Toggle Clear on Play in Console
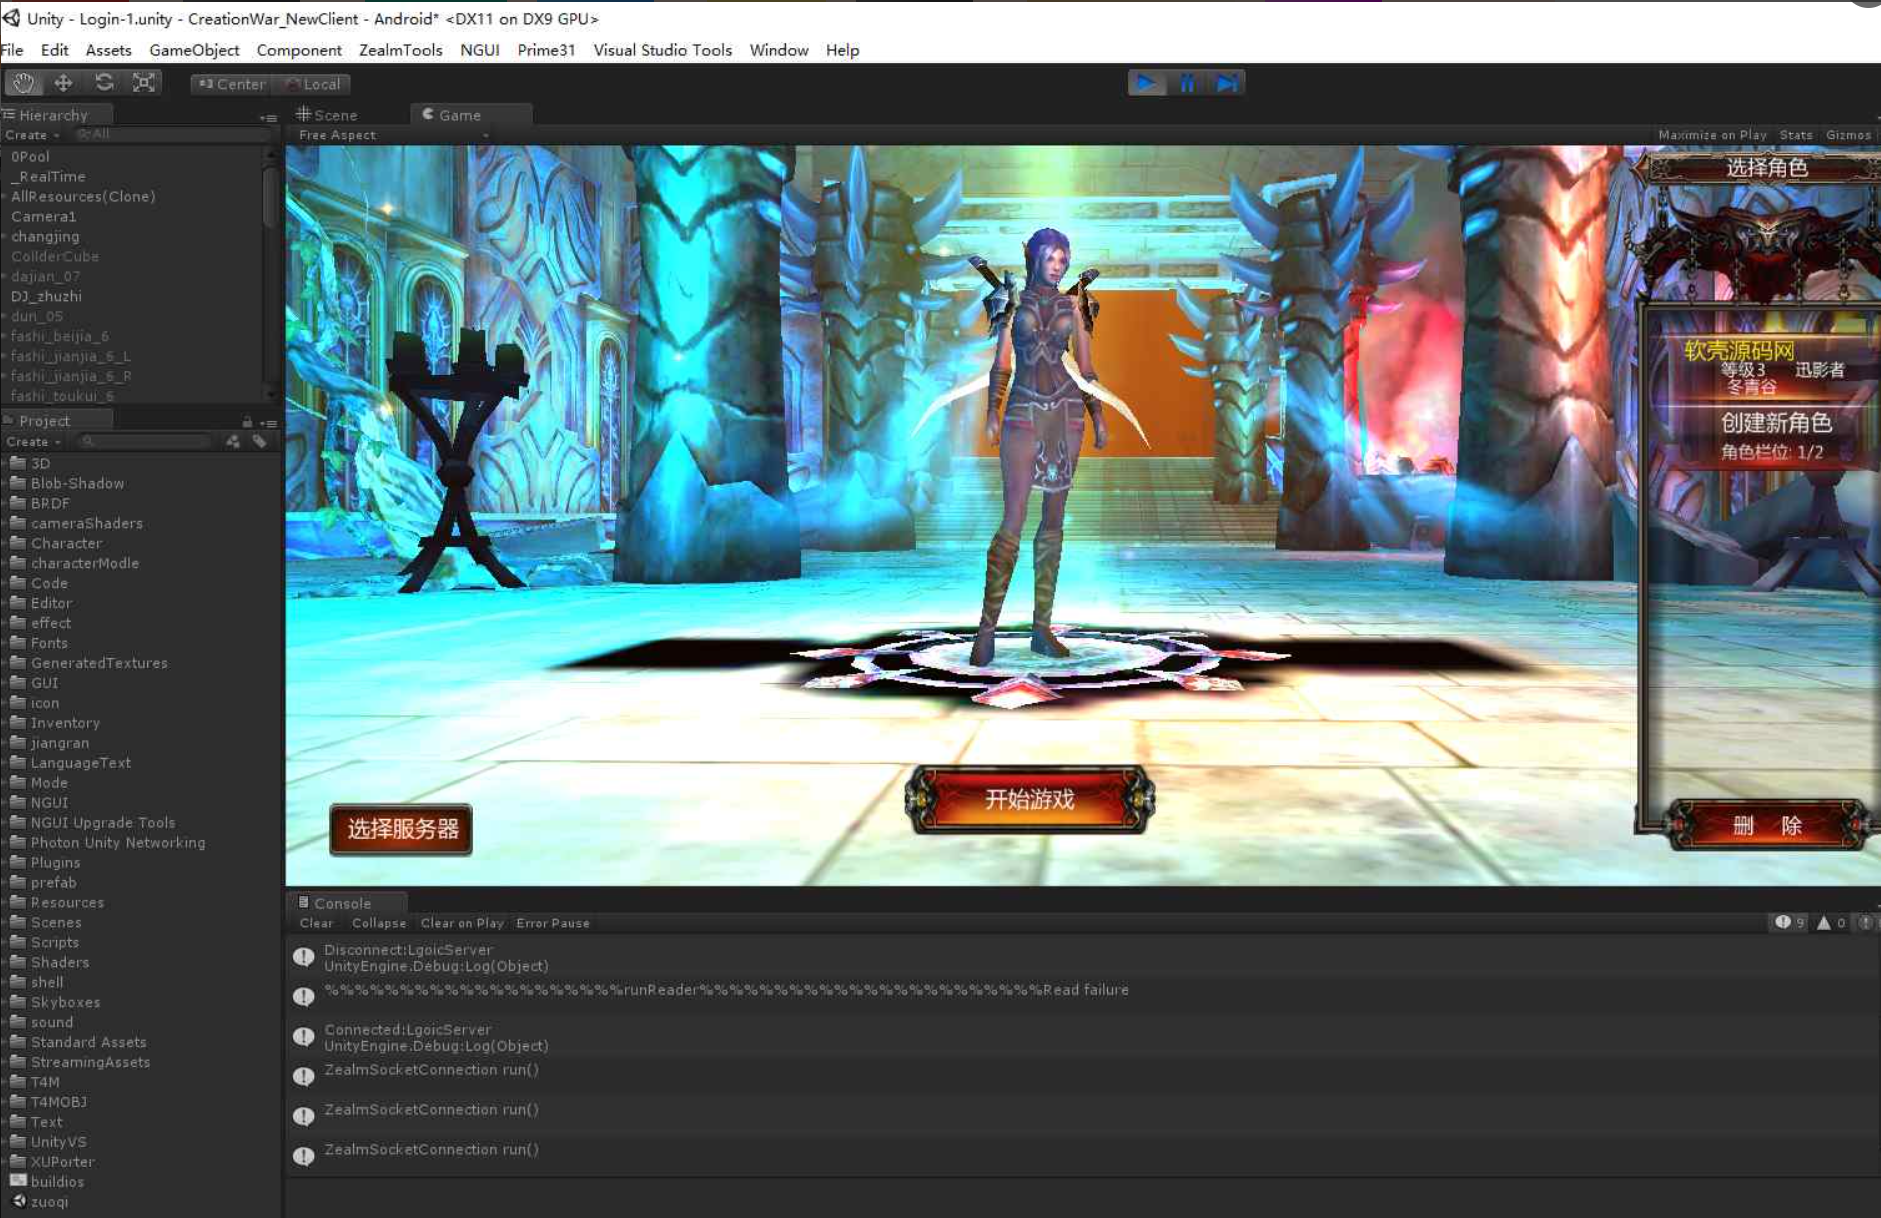Image resolution: width=1881 pixels, height=1218 pixels. coord(462,923)
